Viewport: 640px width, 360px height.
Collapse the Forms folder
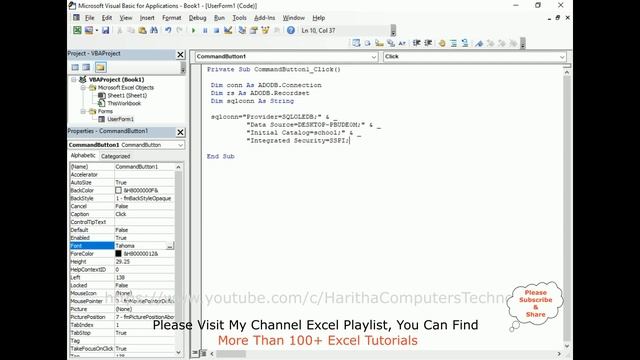83,111
